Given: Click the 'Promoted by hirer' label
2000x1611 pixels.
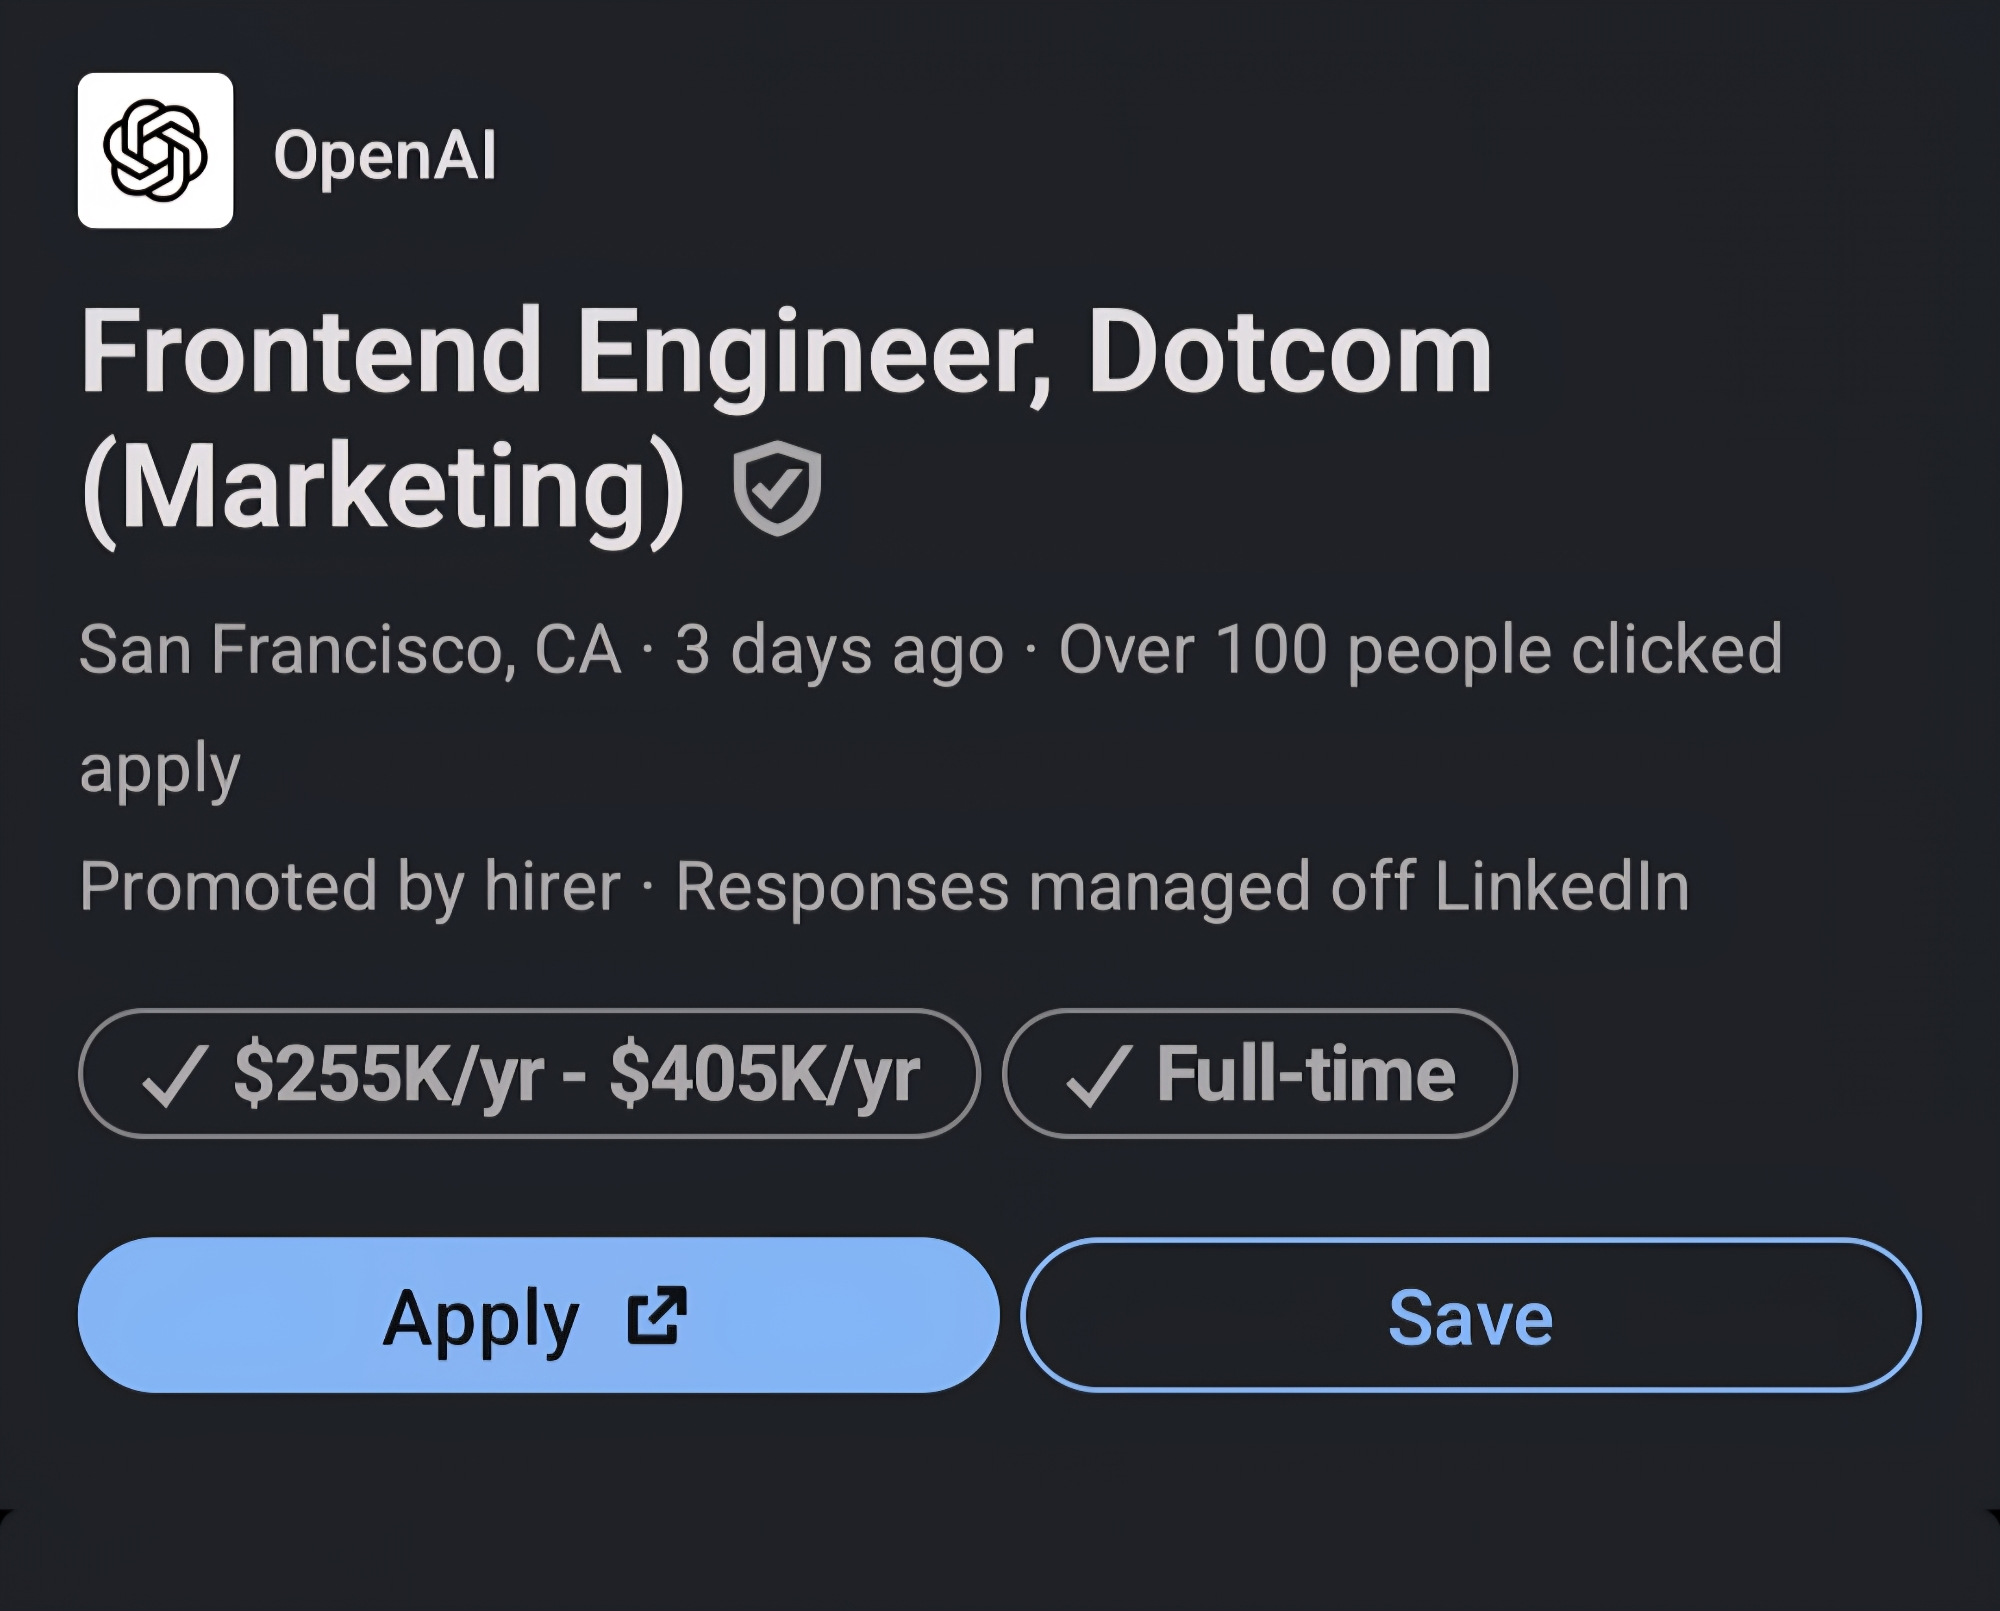Looking at the screenshot, I should [349, 886].
